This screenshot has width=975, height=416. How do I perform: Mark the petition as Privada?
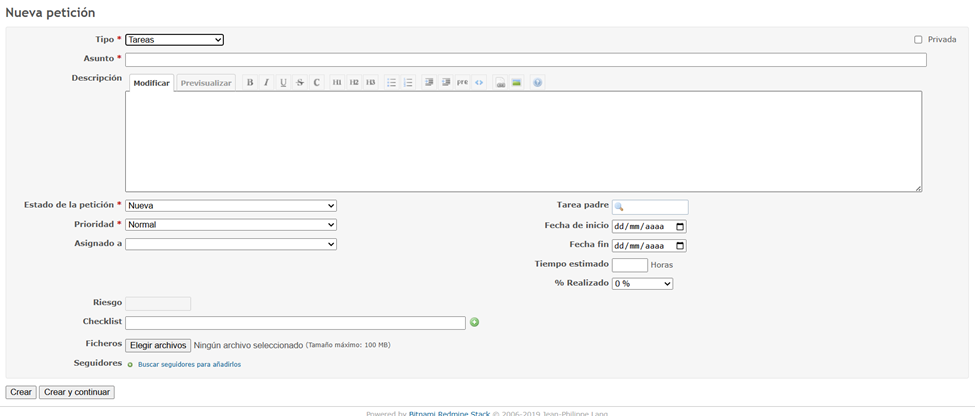[918, 40]
